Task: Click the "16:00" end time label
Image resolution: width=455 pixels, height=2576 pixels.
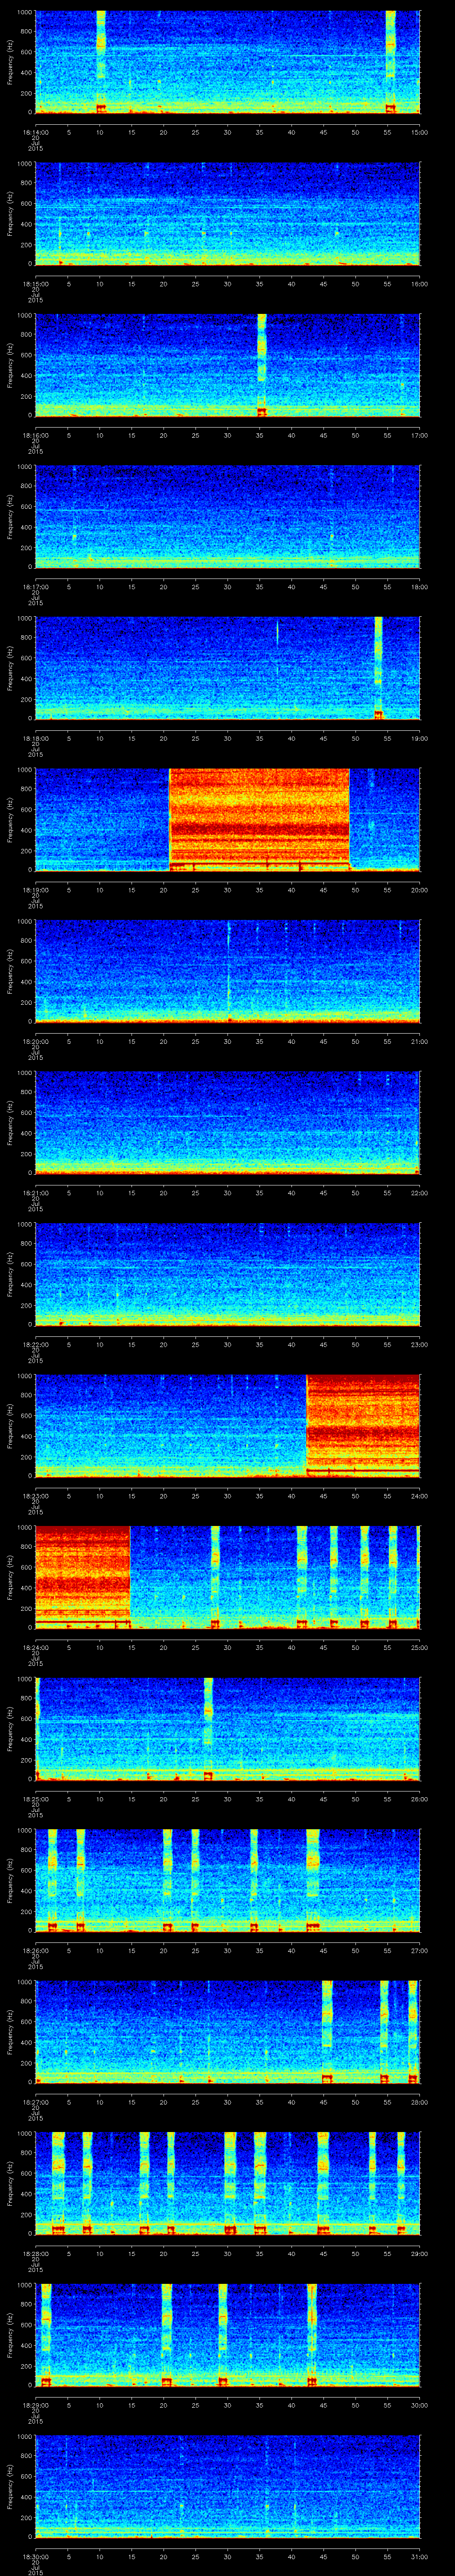Action: pyautogui.click(x=419, y=284)
